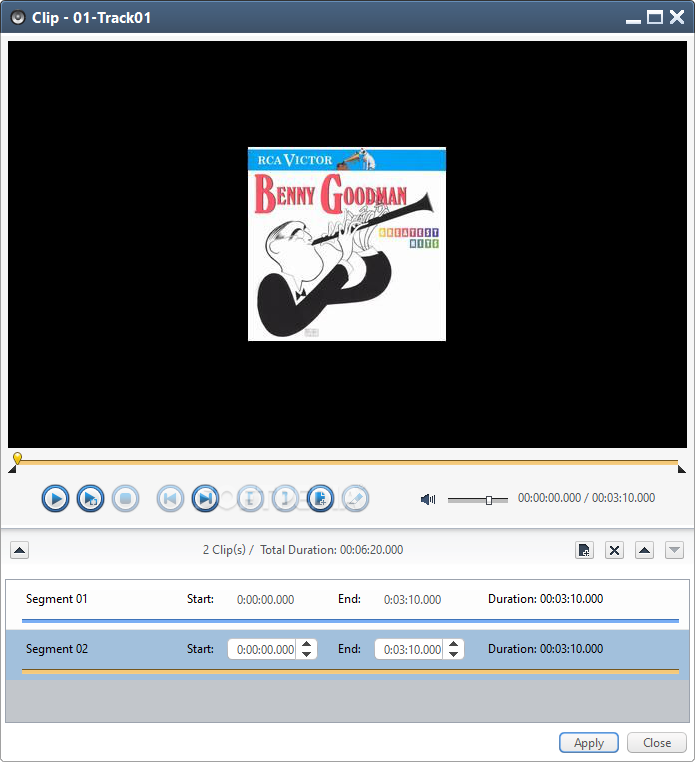Screen dimensions: 695x762
Task: Select the Segment 02 row
Action: tap(348, 655)
